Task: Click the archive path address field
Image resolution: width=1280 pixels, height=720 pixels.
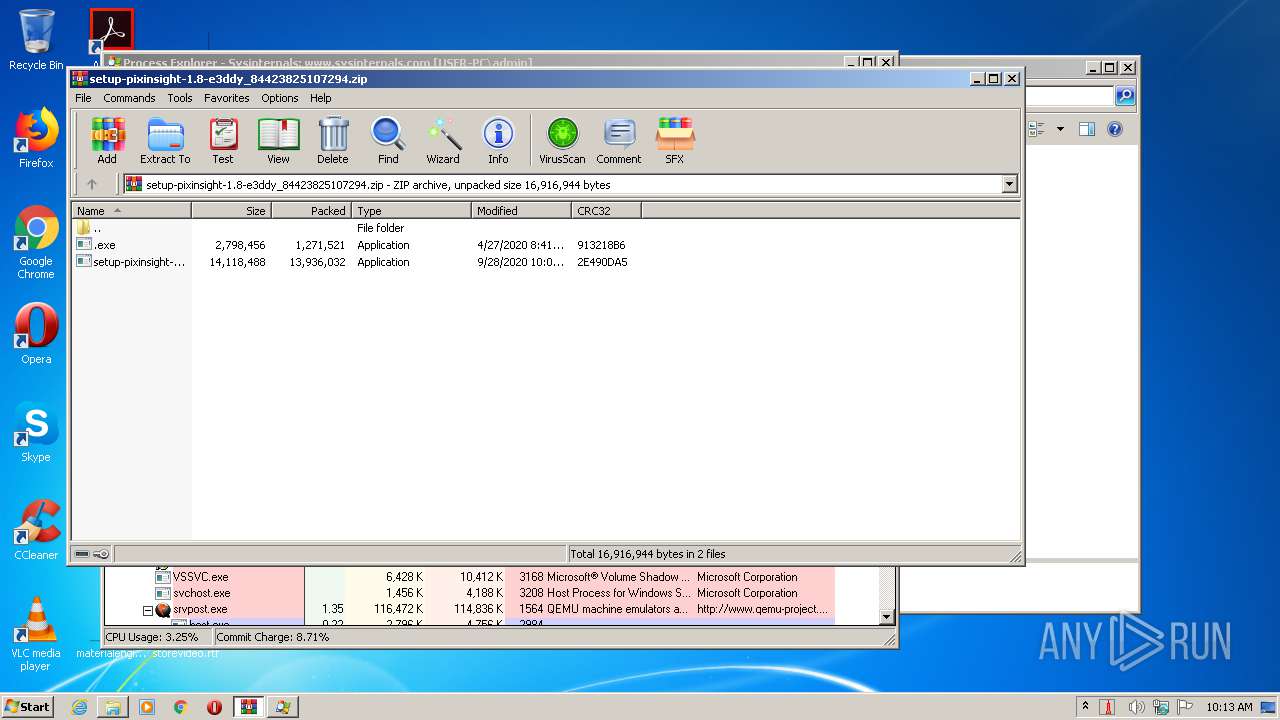Action: coord(563,184)
